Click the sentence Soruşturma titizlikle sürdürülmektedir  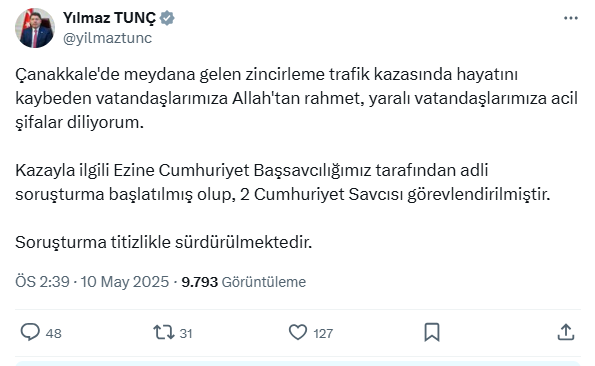[x=164, y=242]
